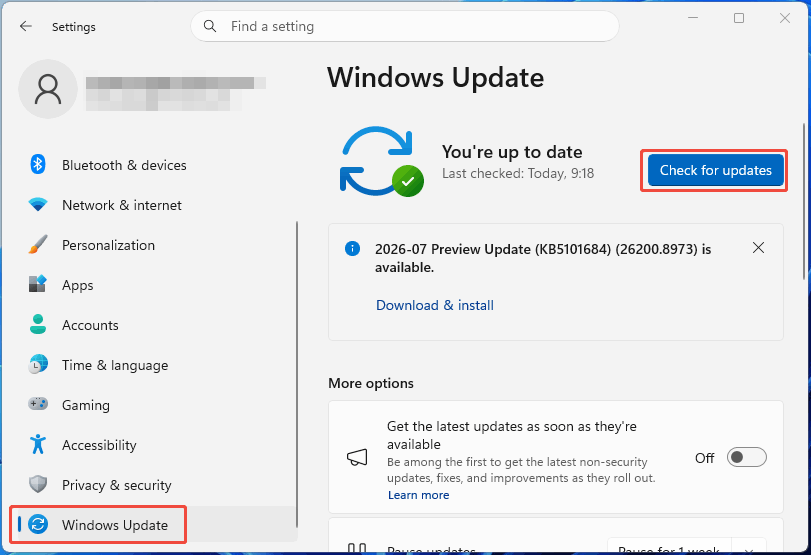Open the user profile avatar
The width and height of the screenshot is (811, 555).
(48, 89)
